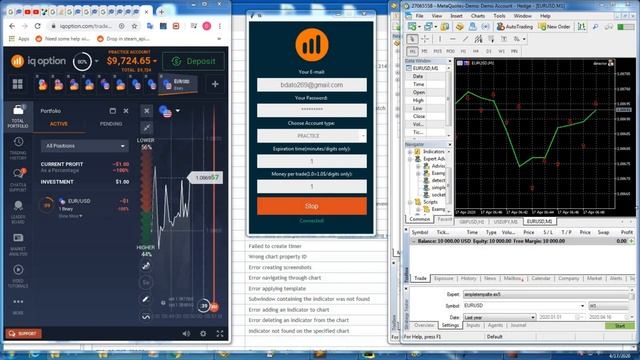This screenshot has width=640, height=360.
Task: Select D1 timeframe in MetaTrader
Action: (489, 51)
